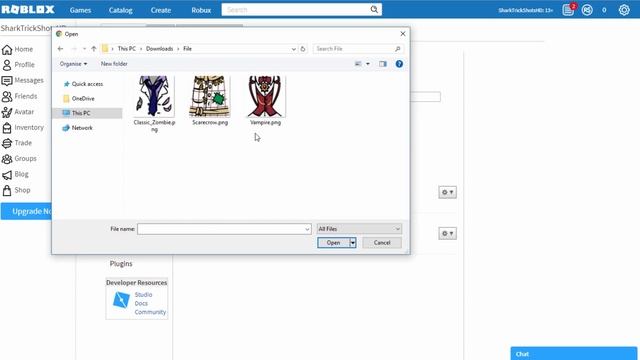Select This PC in the address path
Viewport: 640px width, 360px height.
tap(127, 49)
